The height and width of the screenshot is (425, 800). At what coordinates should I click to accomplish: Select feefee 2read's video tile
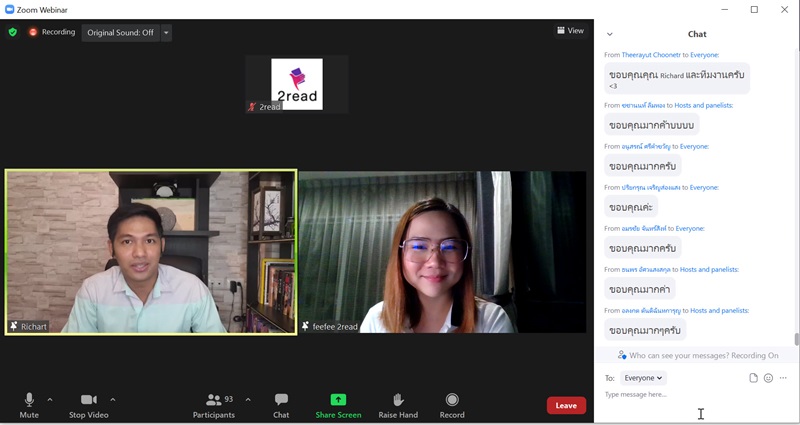pos(442,252)
